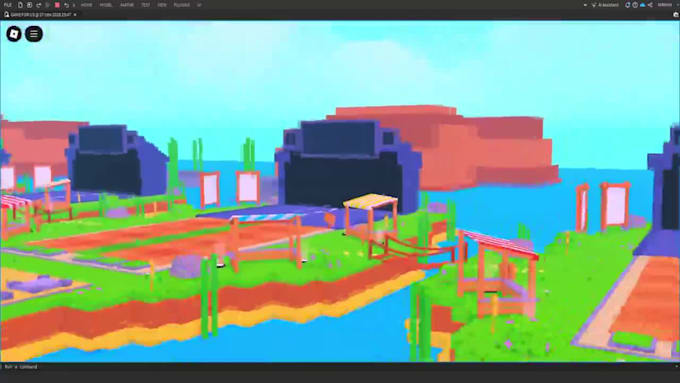
Task: Click the Undo arrow icon
Action: click(x=66, y=5)
